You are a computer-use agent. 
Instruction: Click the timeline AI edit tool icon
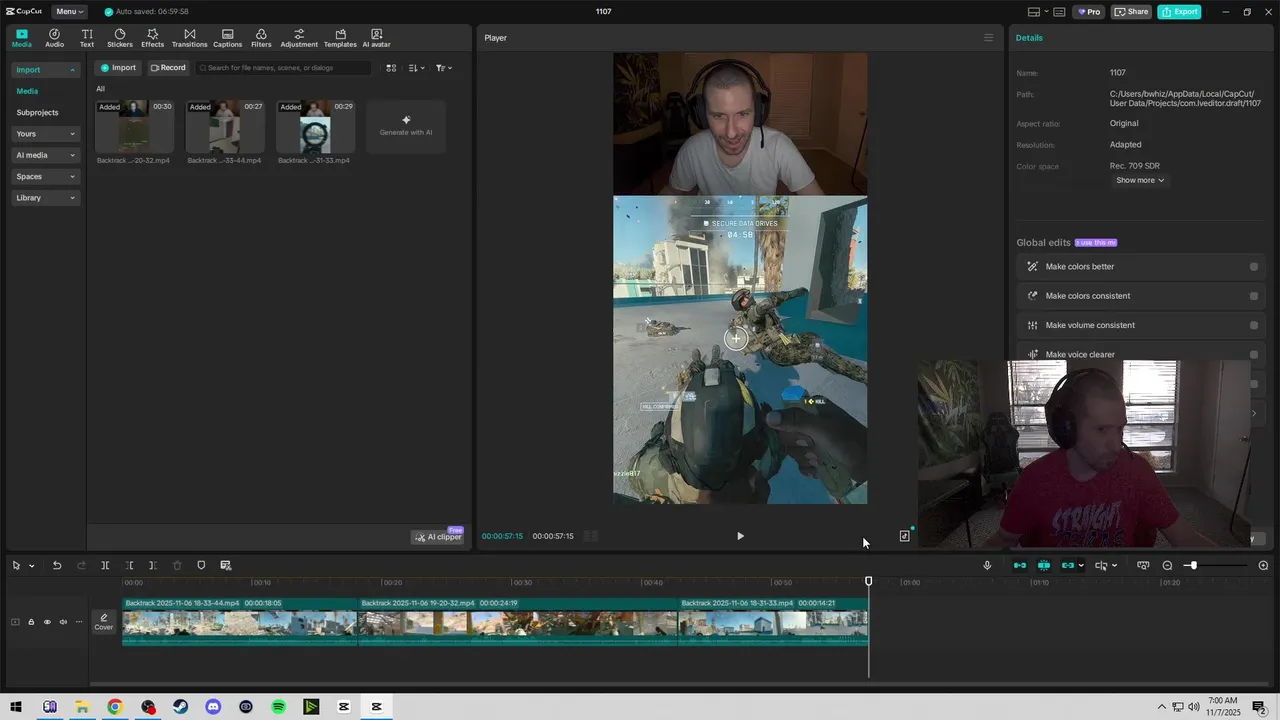[225, 565]
